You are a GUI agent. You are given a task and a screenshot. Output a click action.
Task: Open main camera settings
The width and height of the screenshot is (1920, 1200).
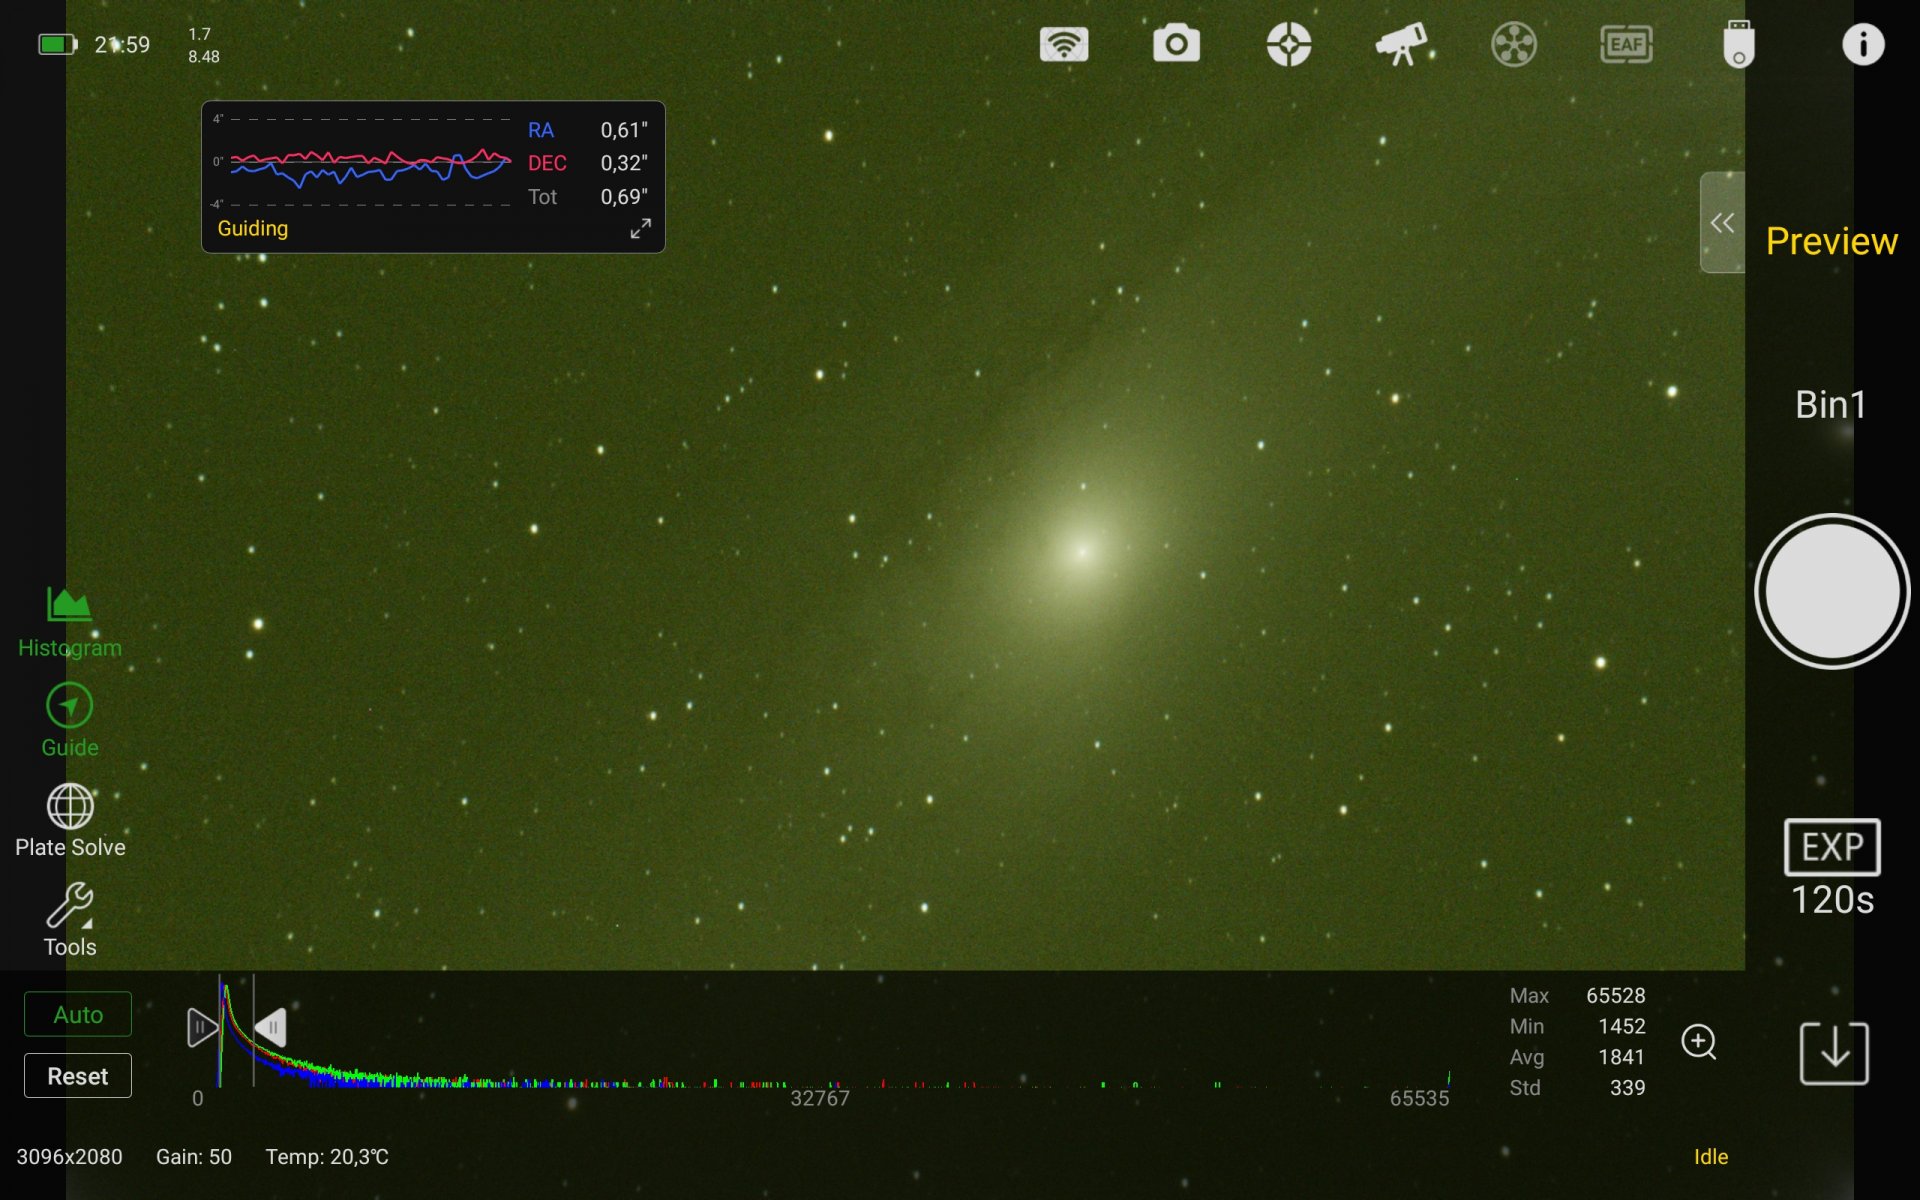tap(1176, 45)
